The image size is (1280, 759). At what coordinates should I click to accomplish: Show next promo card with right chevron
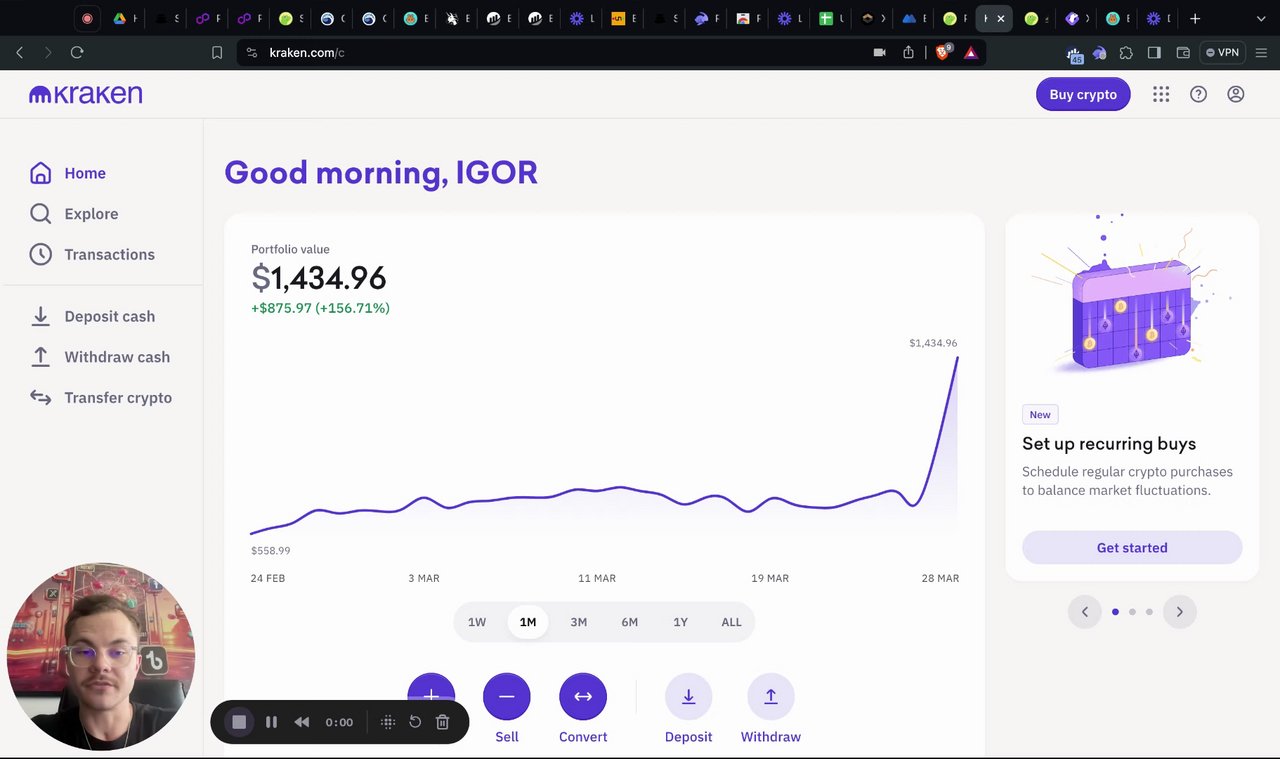pos(1179,612)
